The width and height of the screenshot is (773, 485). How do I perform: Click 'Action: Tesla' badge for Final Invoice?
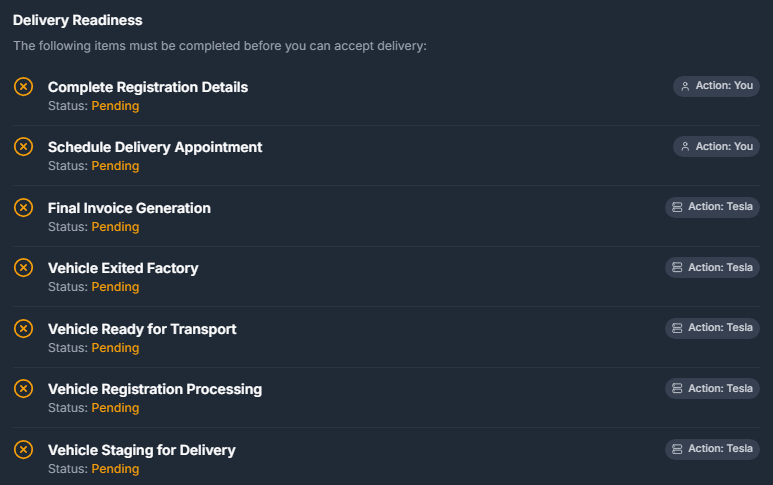[712, 207]
